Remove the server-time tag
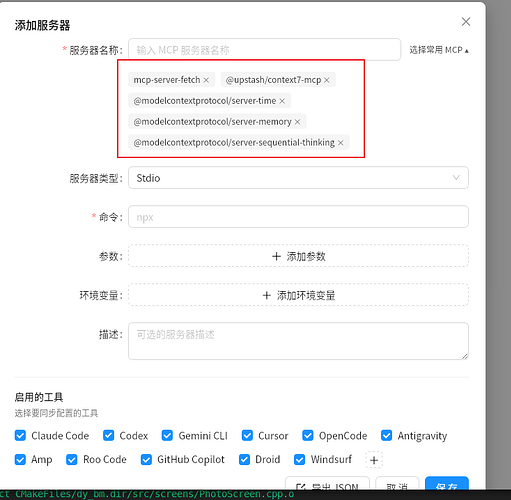This screenshot has height=500, width=511. click(282, 101)
